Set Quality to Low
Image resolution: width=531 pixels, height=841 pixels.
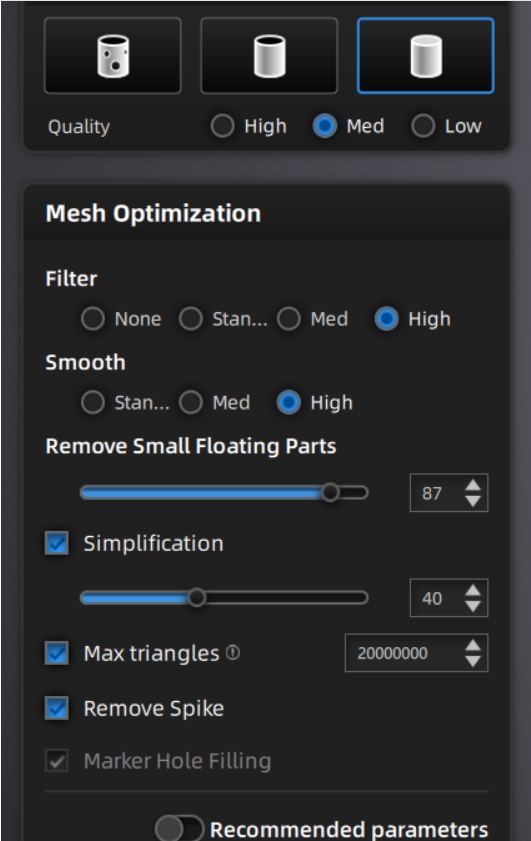pyautogui.click(x=423, y=126)
